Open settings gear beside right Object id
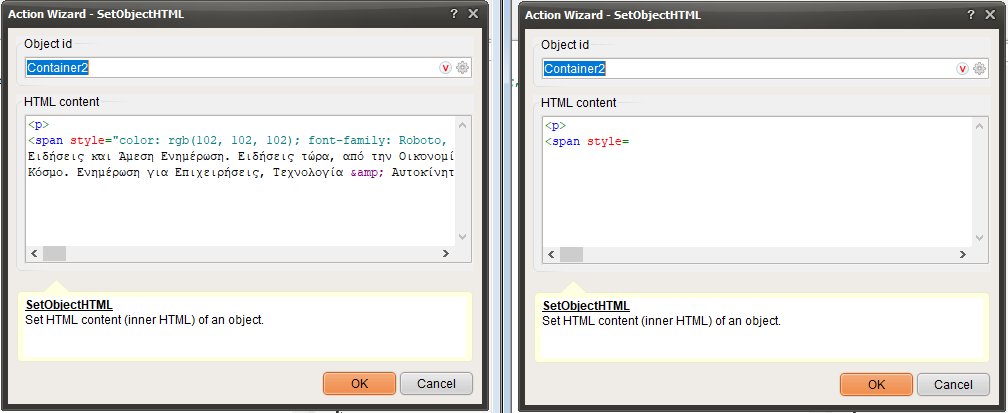Image resolution: width=1008 pixels, height=413 pixels. pyautogui.click(x=979, y=68)
